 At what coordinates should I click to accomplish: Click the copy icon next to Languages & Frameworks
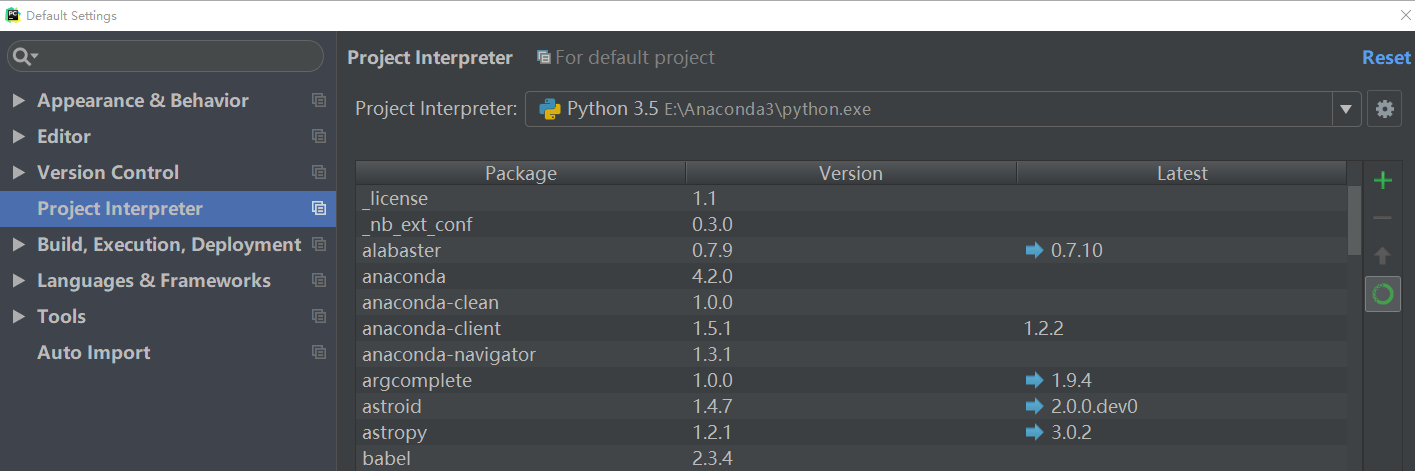click(x=319, y=280)
